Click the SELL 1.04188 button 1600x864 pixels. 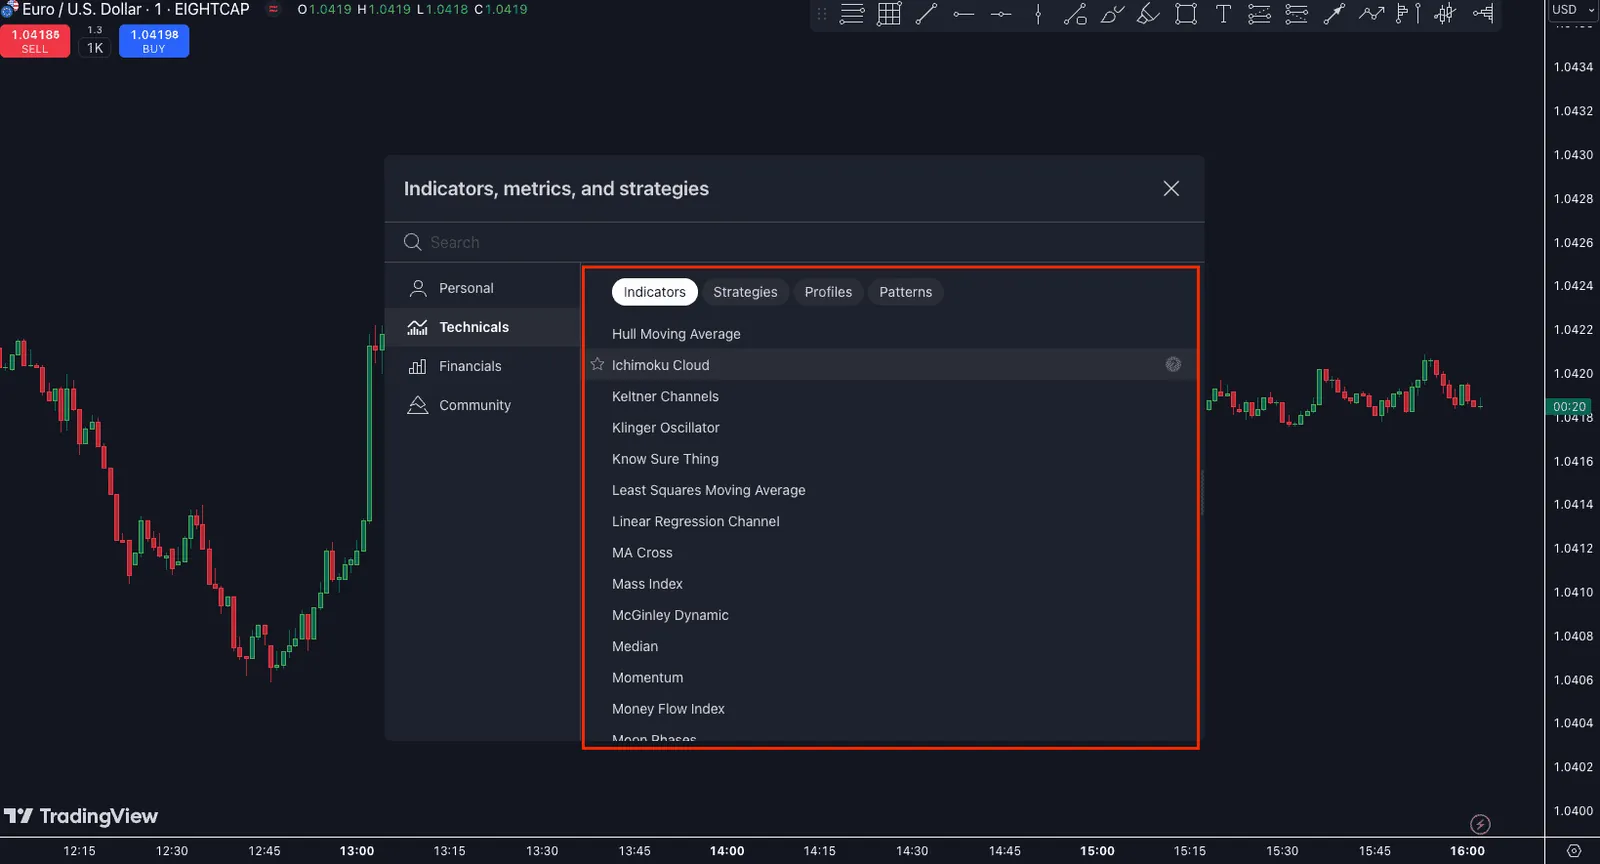tap(35, 41)
